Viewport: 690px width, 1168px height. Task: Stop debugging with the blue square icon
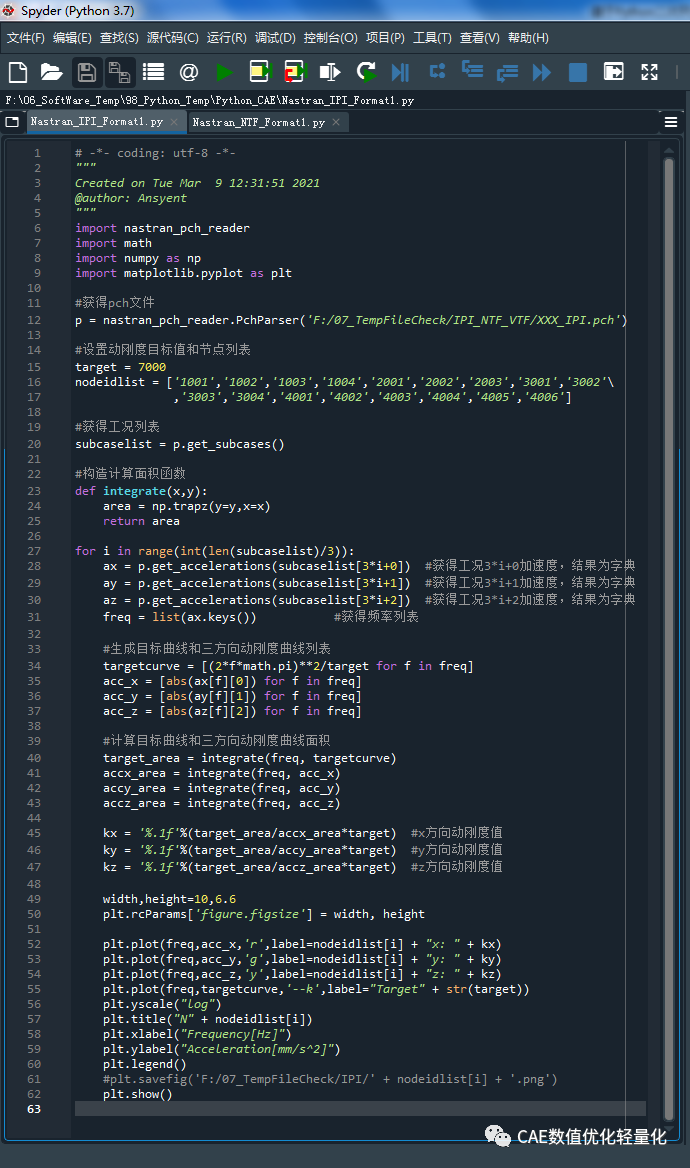click(577, 72)
